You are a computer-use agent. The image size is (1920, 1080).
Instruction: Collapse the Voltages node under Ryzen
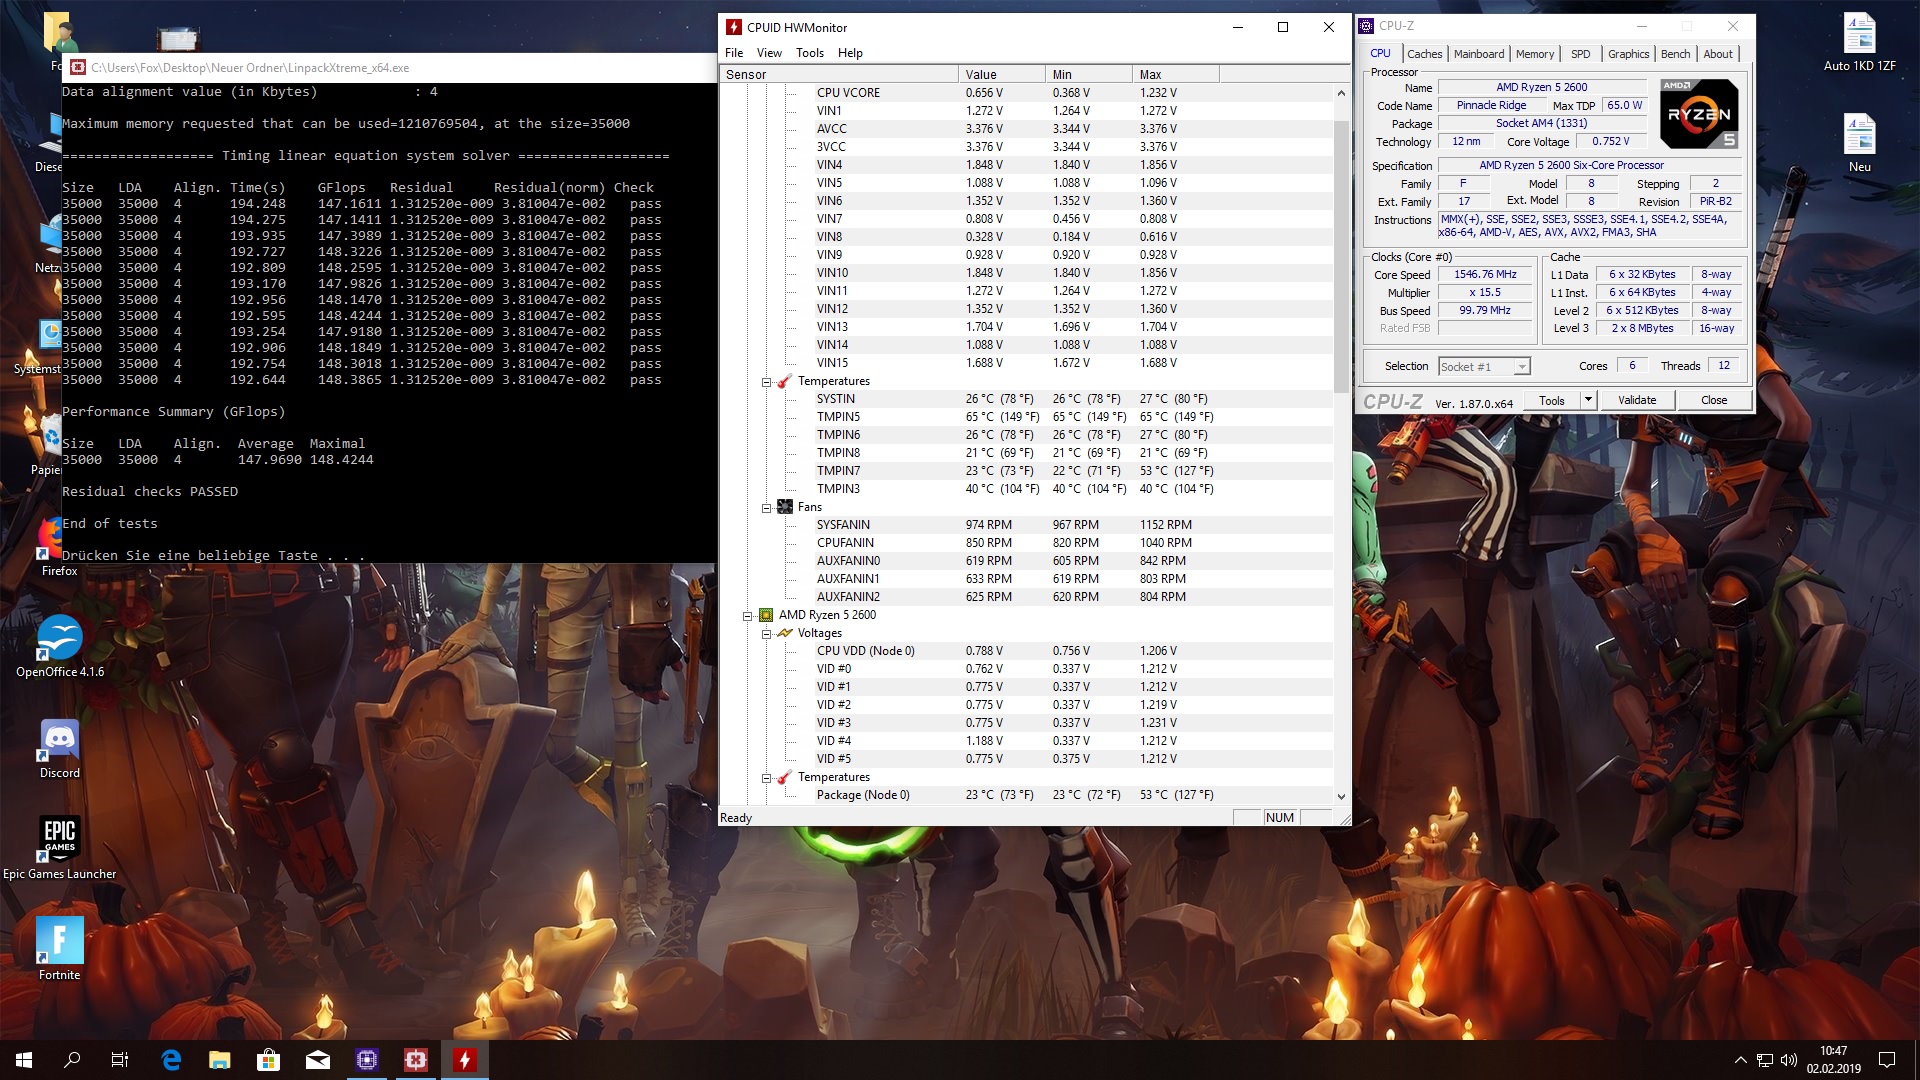click(x=767, y=634)
